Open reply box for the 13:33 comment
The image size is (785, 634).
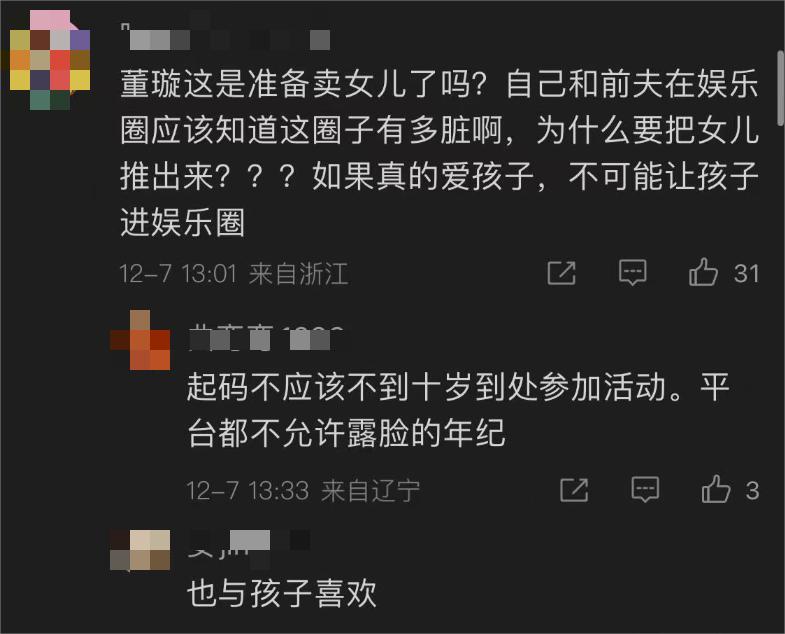pyautogui.click(x=645, y=489)
